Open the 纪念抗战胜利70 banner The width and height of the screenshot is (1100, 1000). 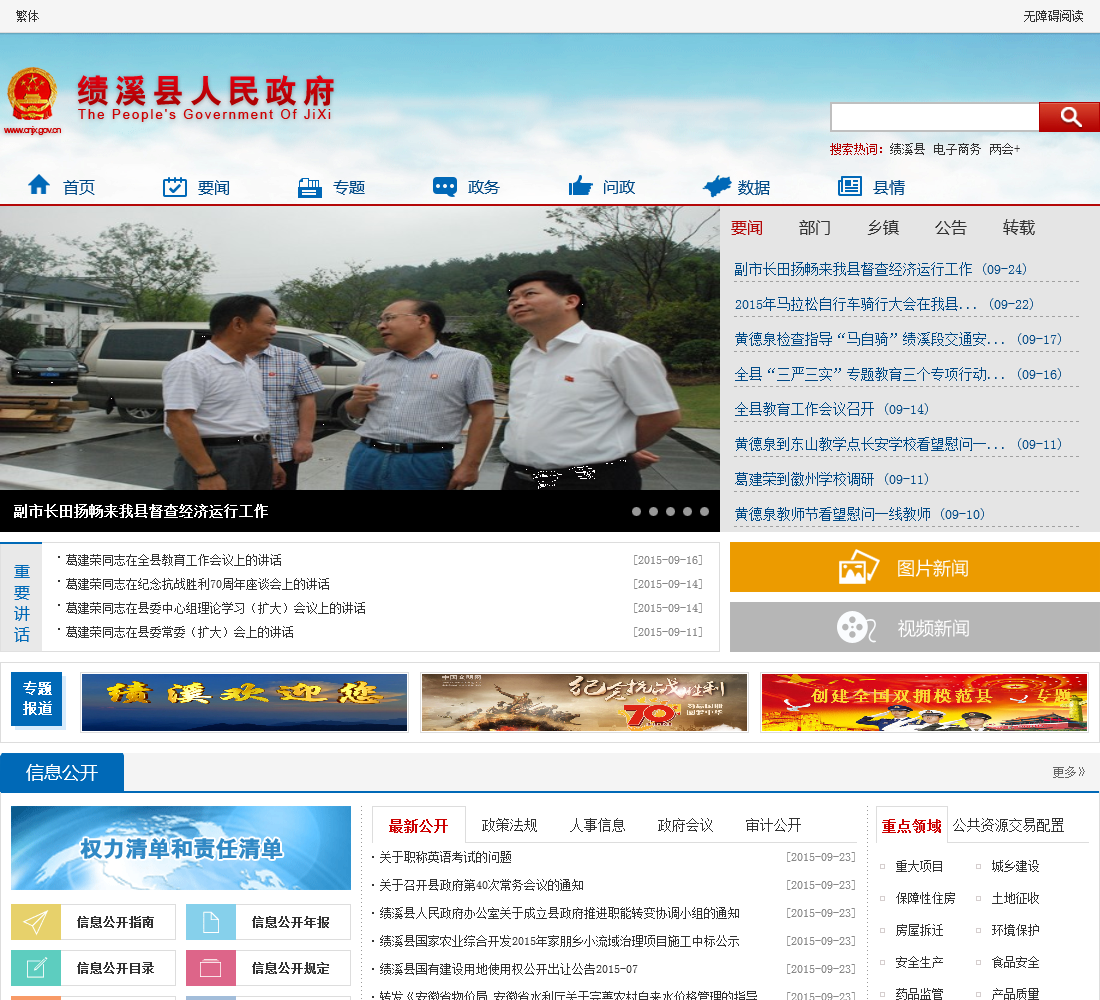coord(584,702)
